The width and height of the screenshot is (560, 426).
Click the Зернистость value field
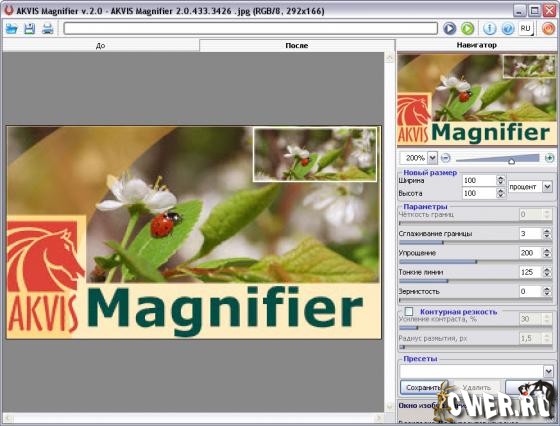point(531,291)
